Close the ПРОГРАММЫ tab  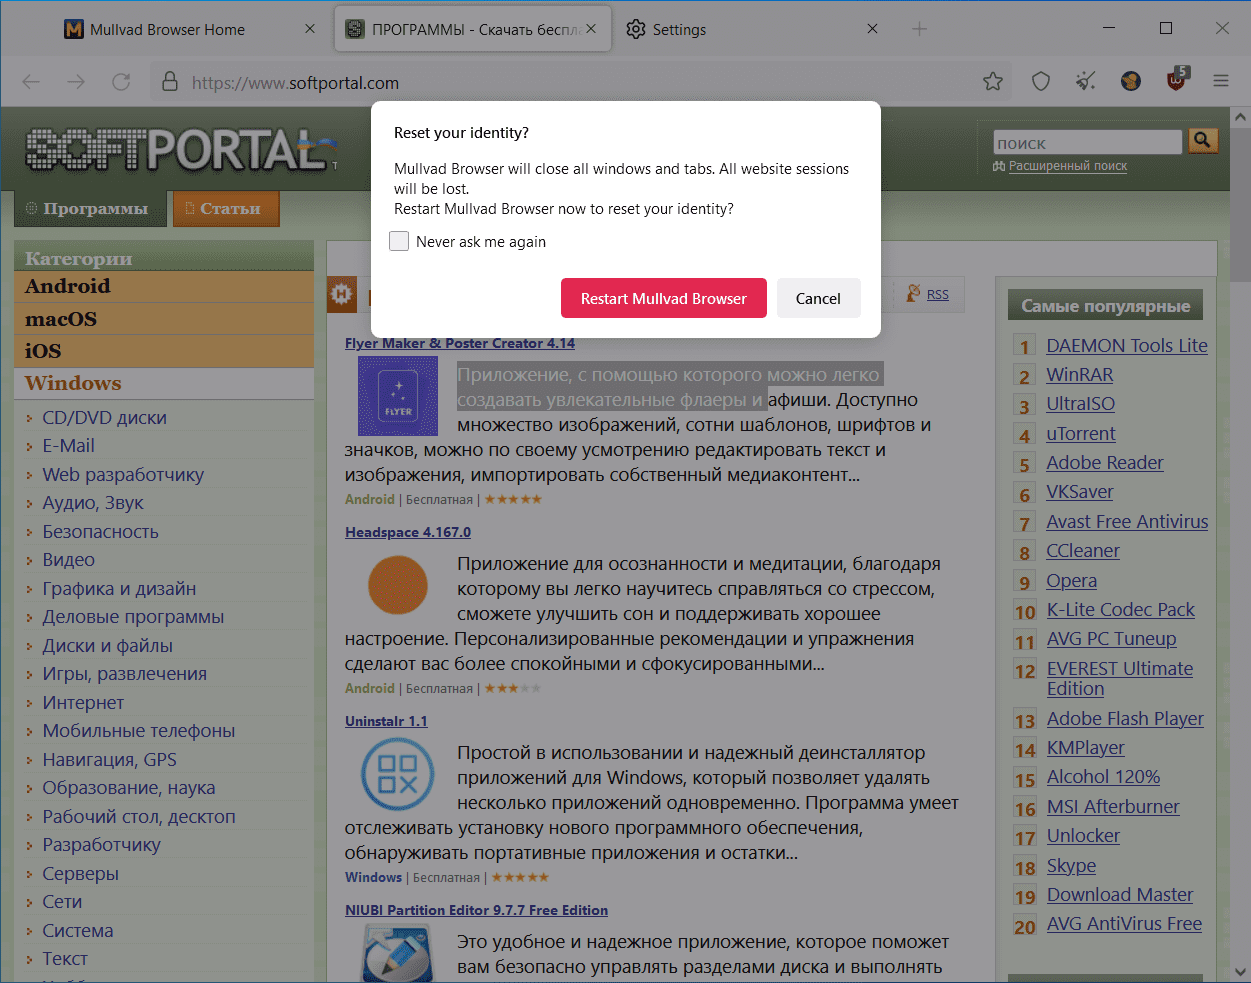pyautogui.click(x=591, y=29)
